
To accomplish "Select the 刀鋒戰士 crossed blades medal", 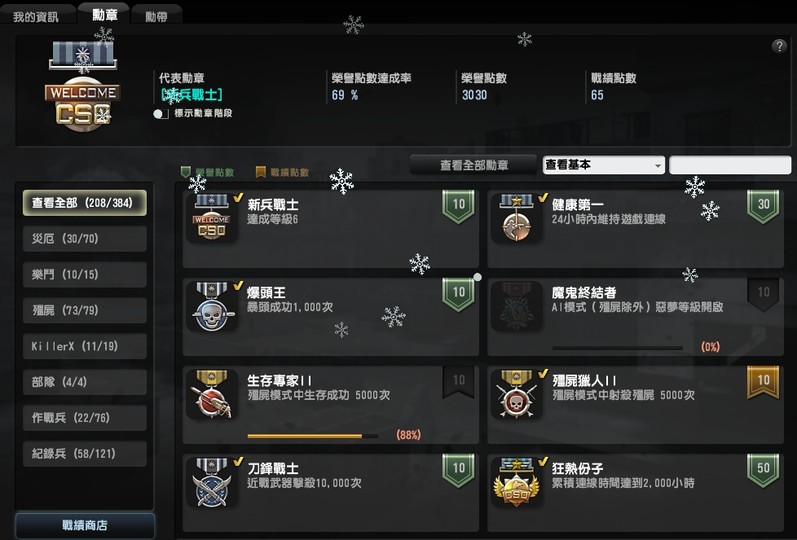I will 211,483.
